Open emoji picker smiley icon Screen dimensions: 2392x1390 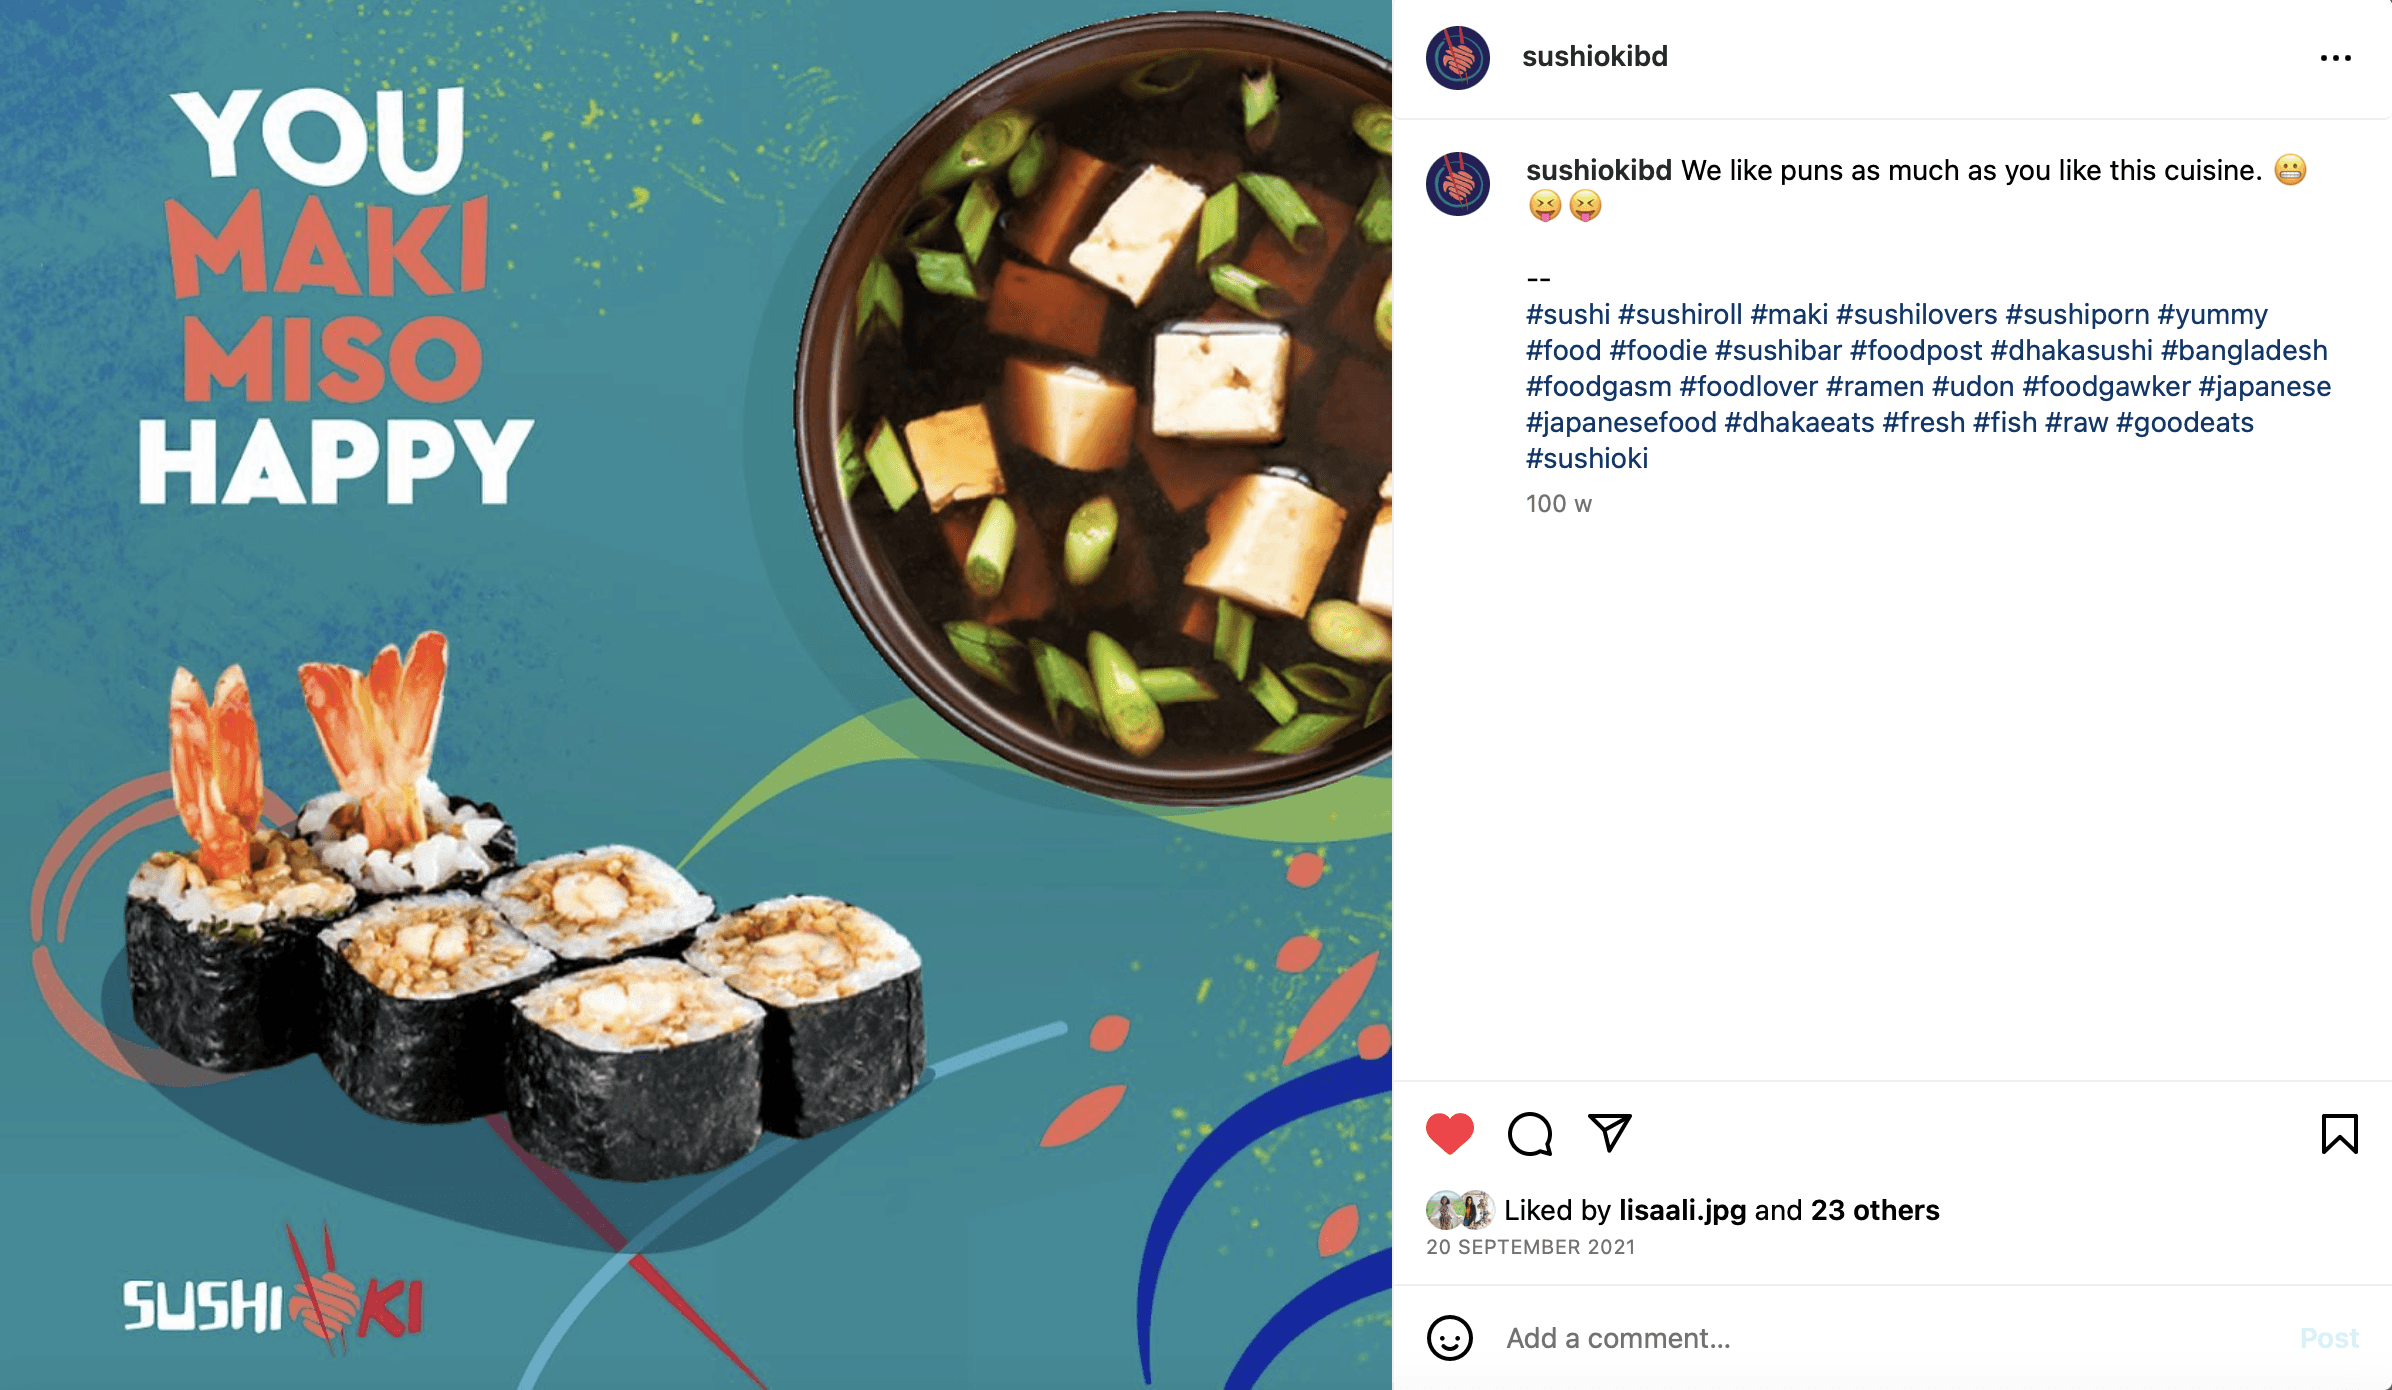1449,1338
